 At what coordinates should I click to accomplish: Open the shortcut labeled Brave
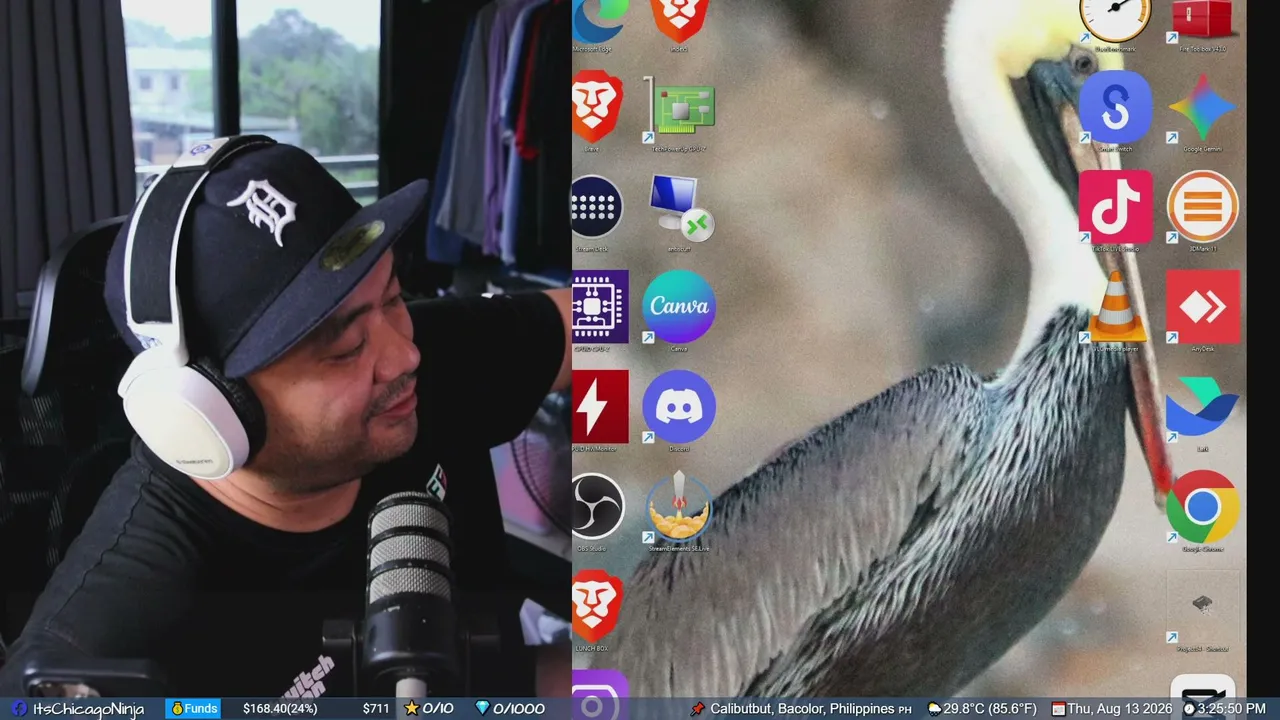pos(597,108)
